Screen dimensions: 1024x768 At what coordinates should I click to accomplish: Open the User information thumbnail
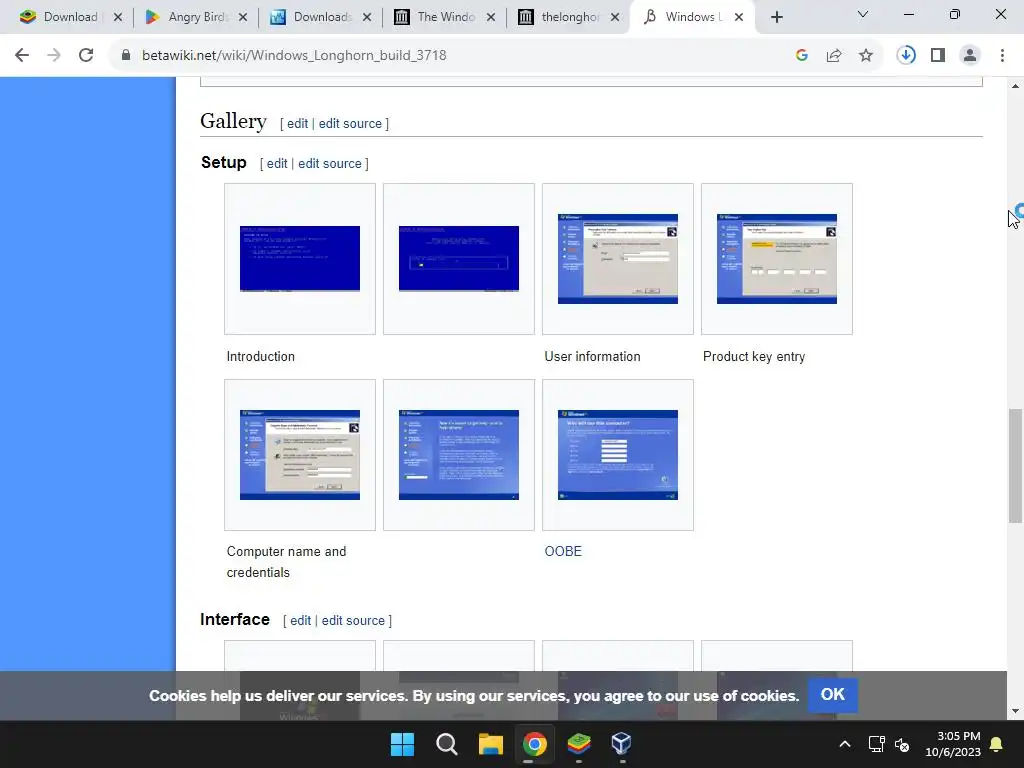pyautogui.click(x=618, y=259)
